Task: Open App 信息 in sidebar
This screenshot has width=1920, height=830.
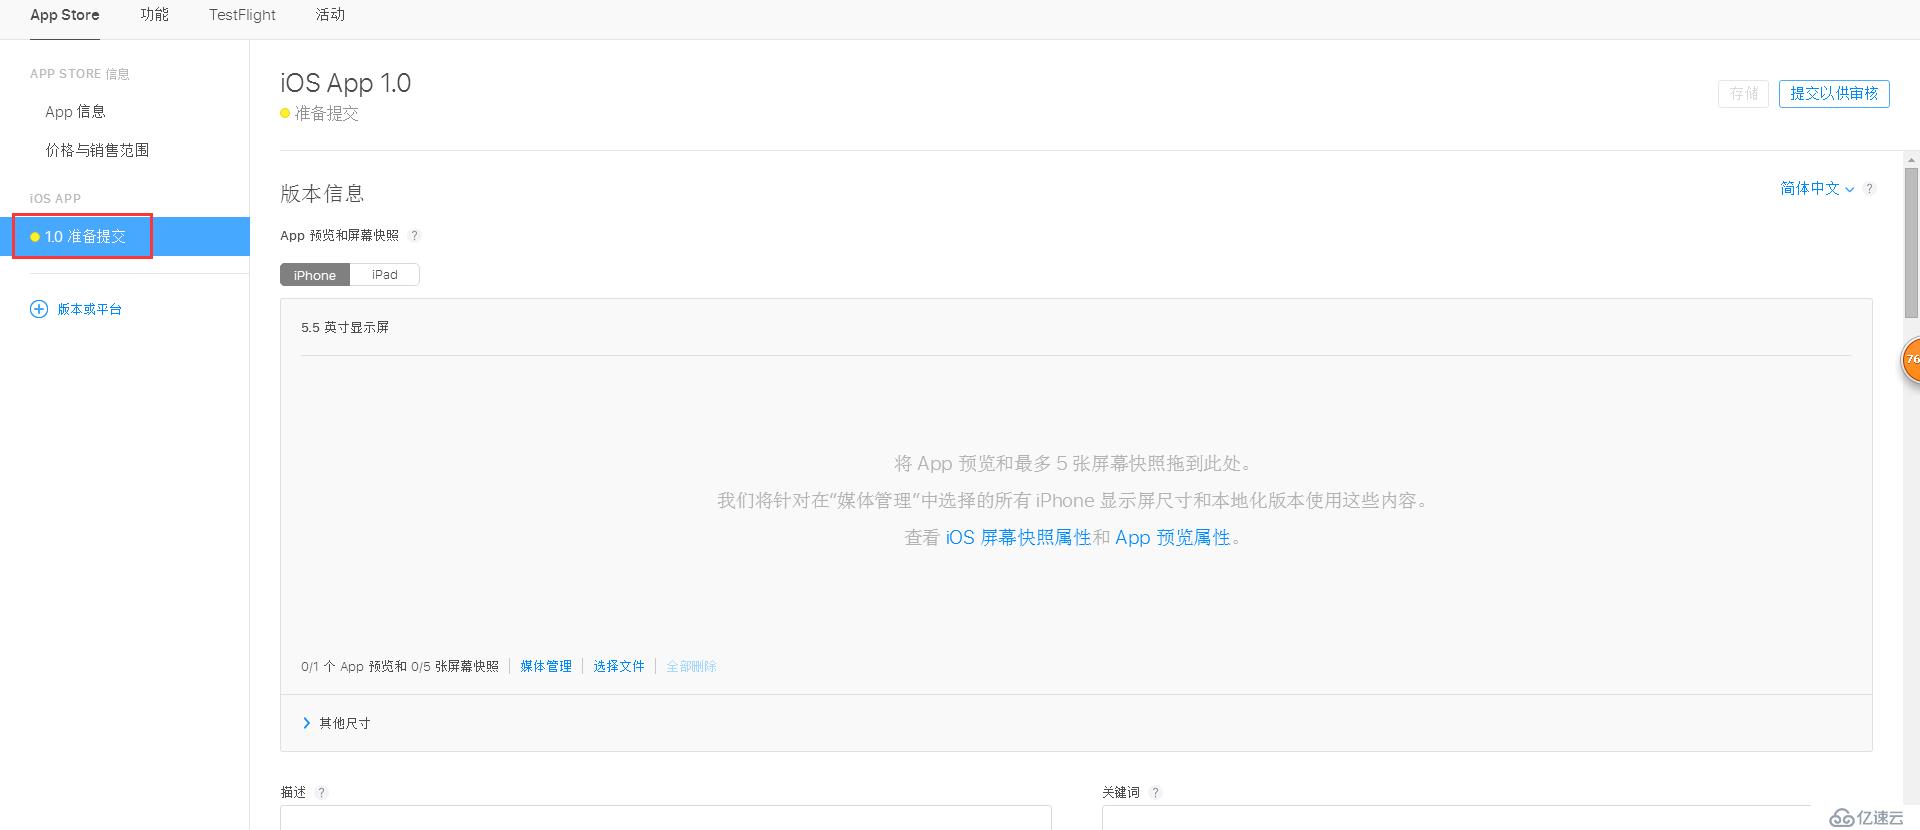Action: click(x=75, y=112)
